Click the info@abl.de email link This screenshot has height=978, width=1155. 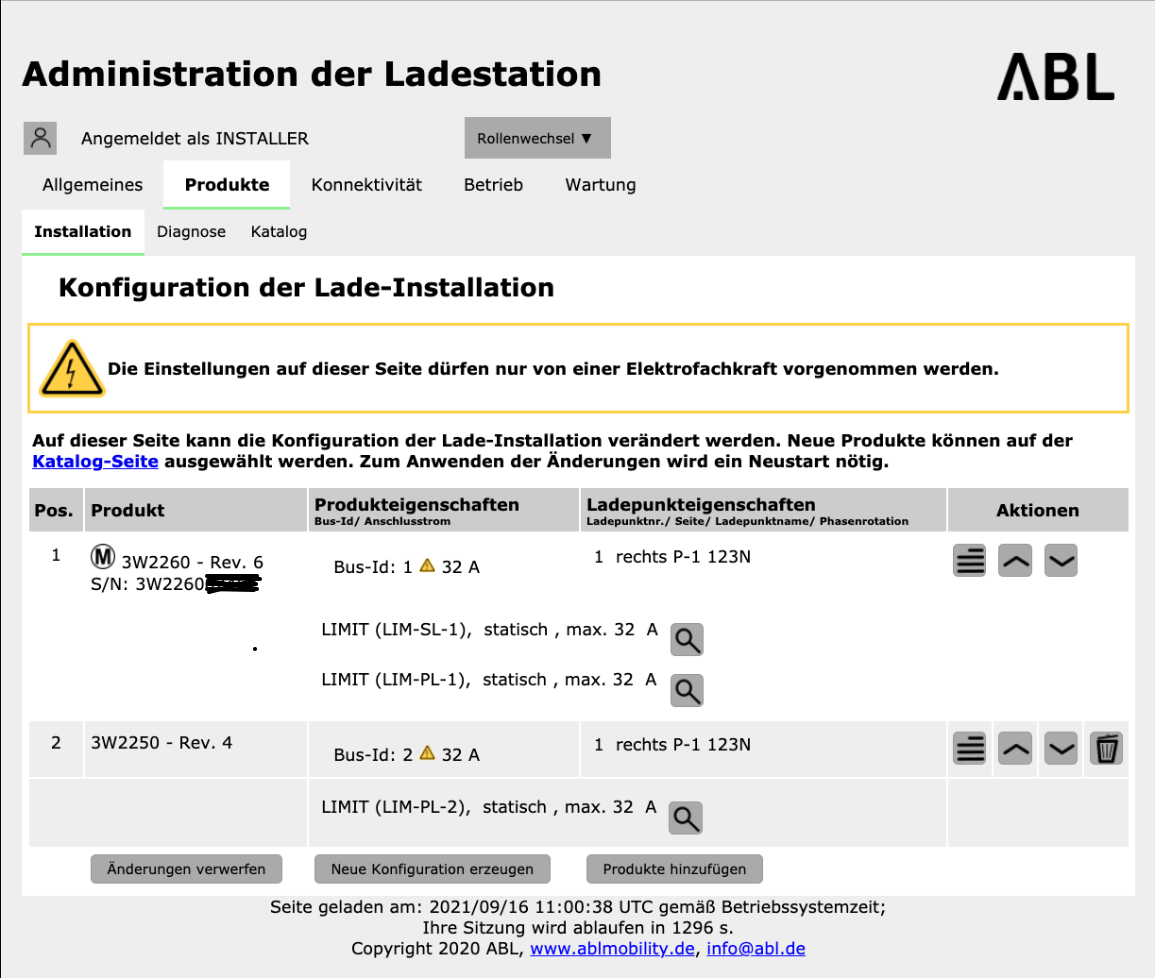(x=756, y=949)
